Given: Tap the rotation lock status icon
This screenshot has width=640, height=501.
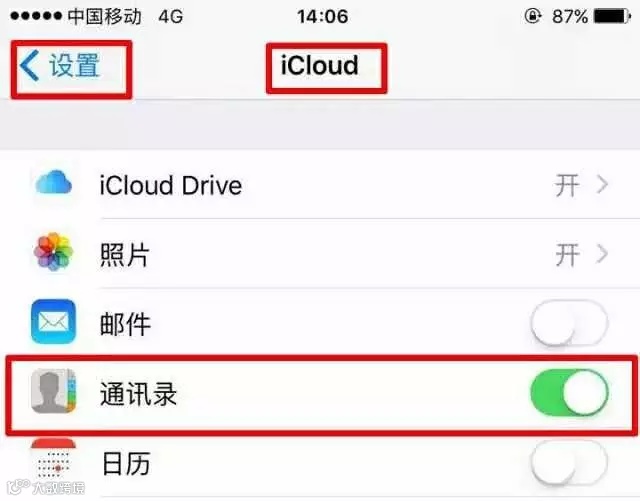Looking at the screenshot, I should (x=533, y=16).
